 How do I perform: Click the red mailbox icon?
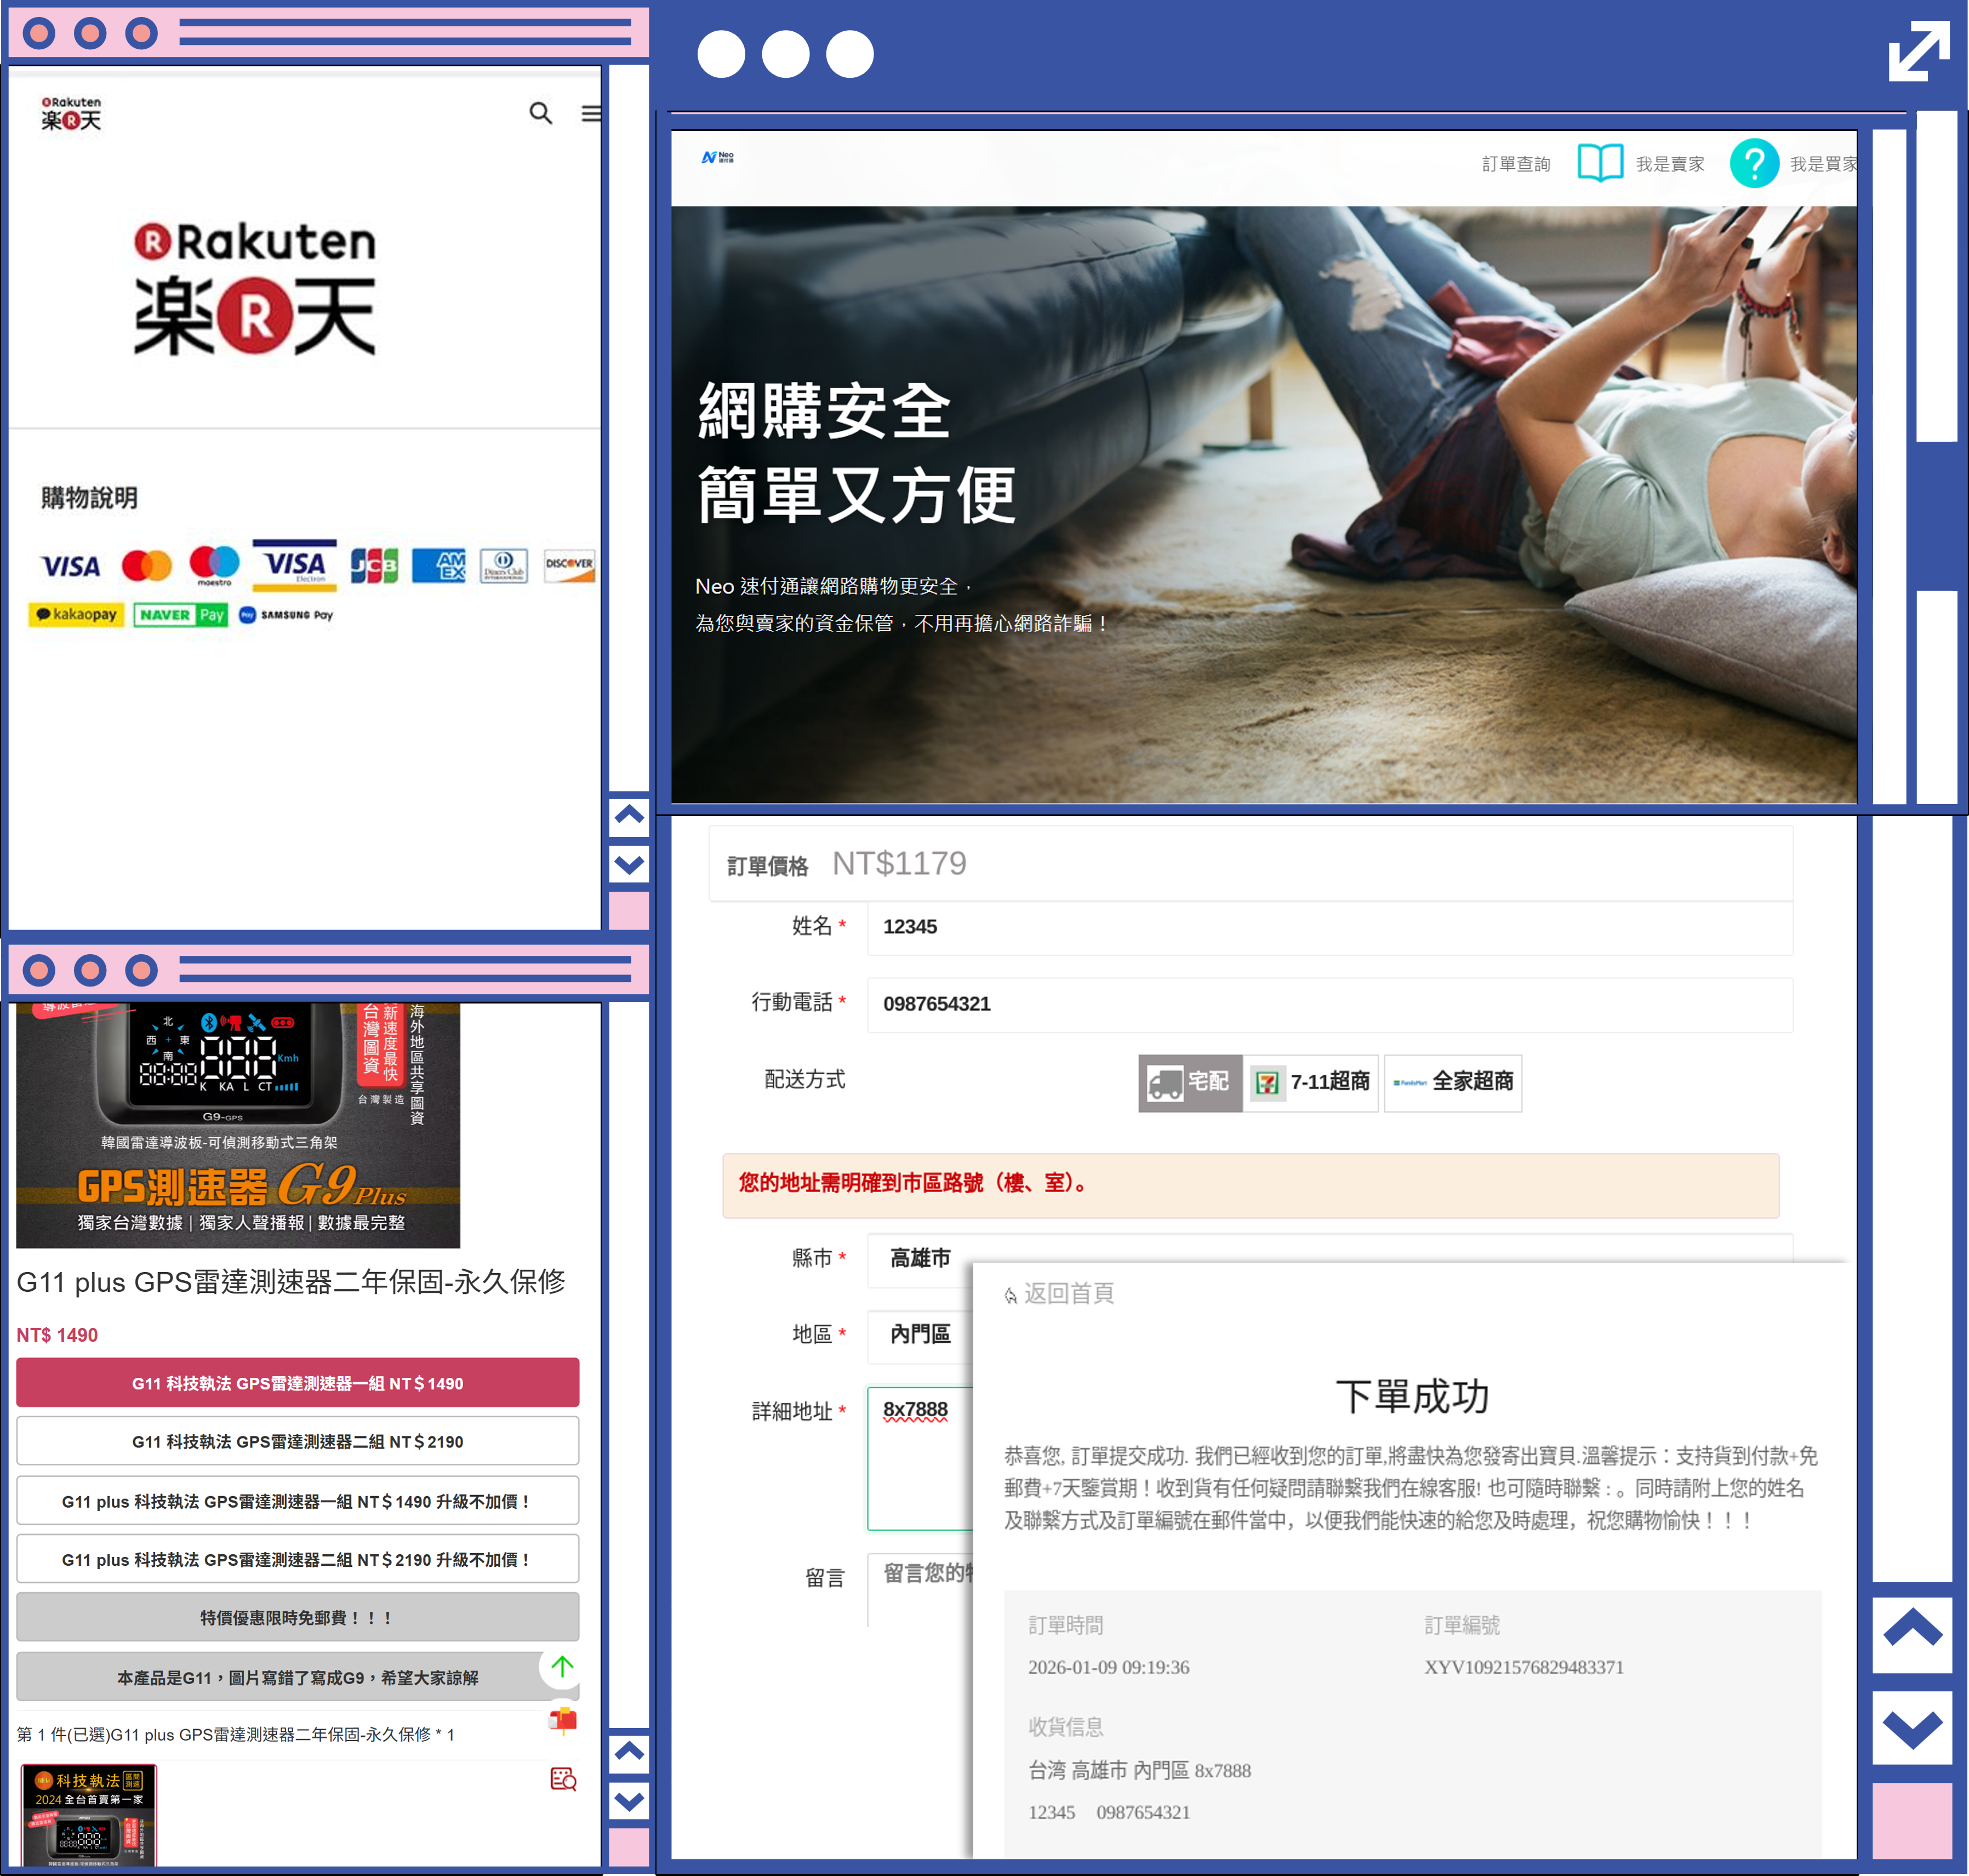563,1719
